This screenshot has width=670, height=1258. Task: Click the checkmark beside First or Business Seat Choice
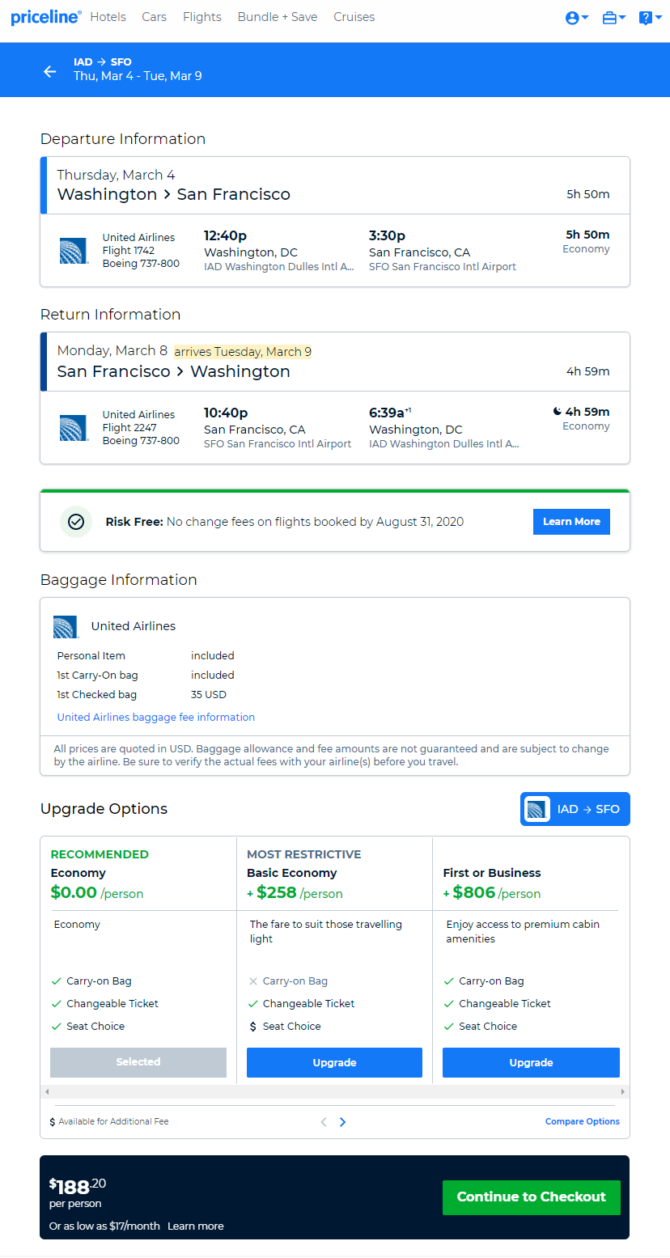point(449,1026)
